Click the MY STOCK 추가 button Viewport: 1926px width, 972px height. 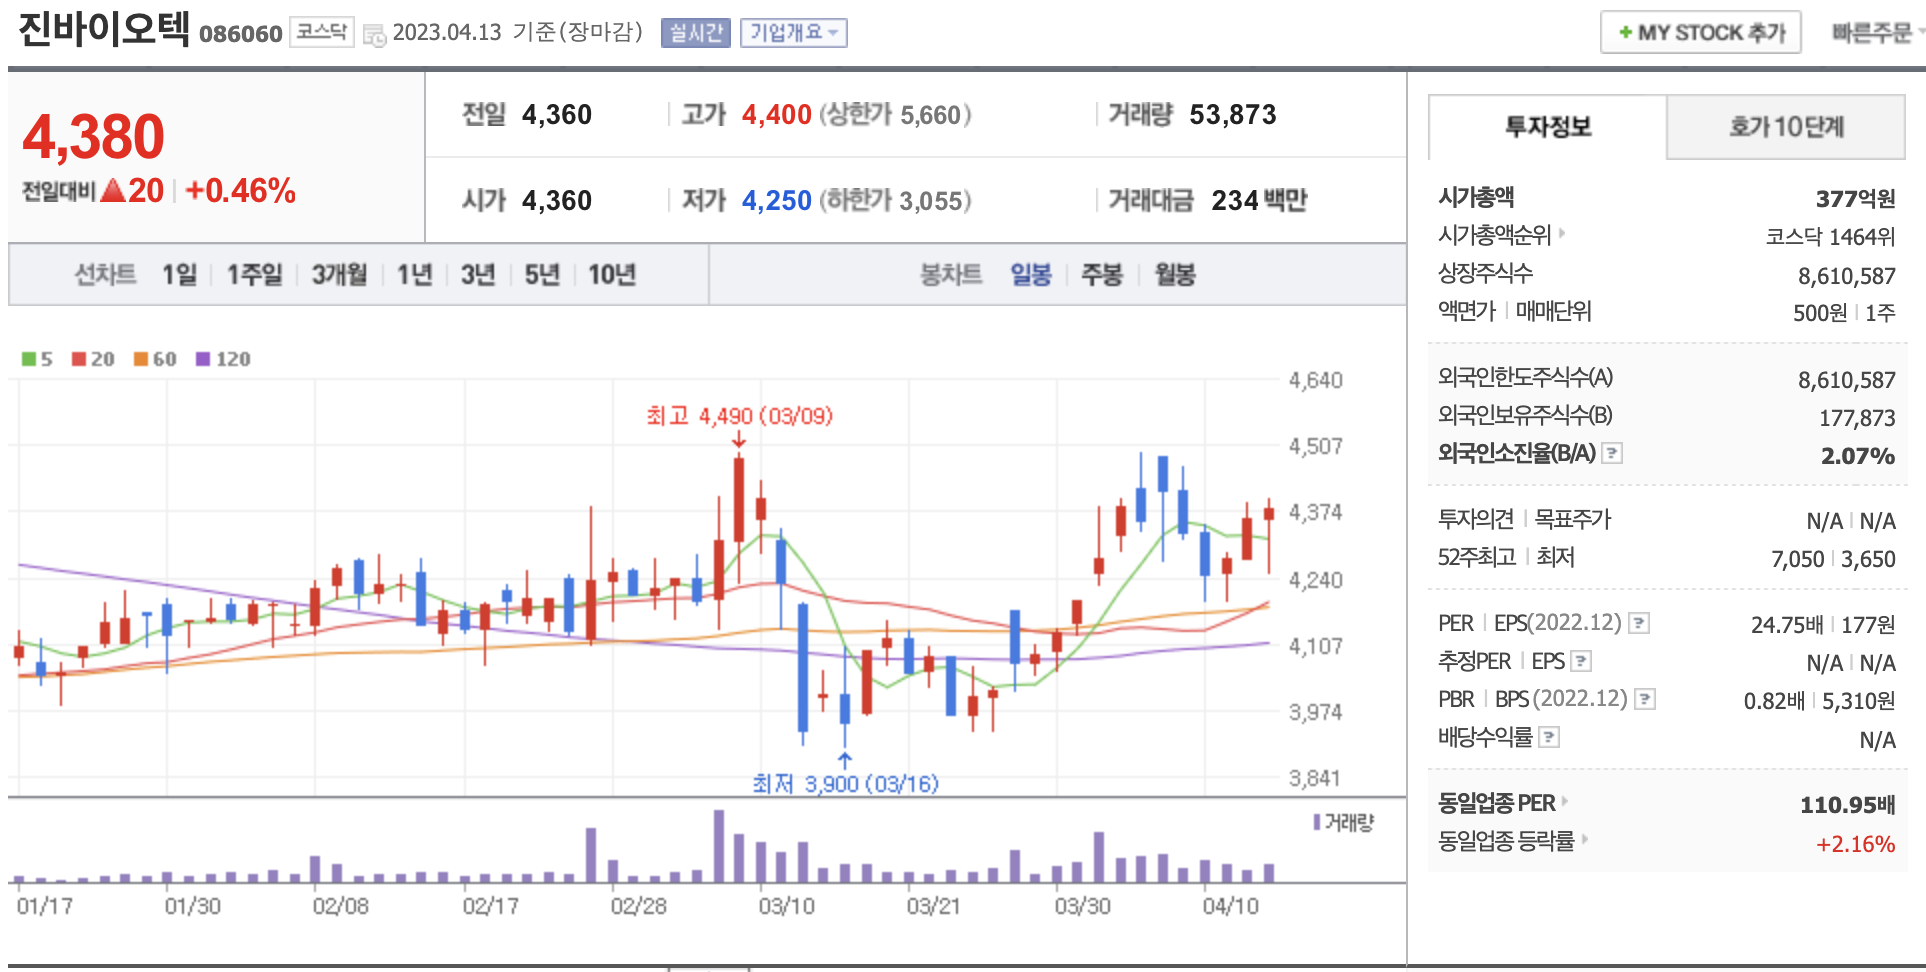click(1700, 33)
